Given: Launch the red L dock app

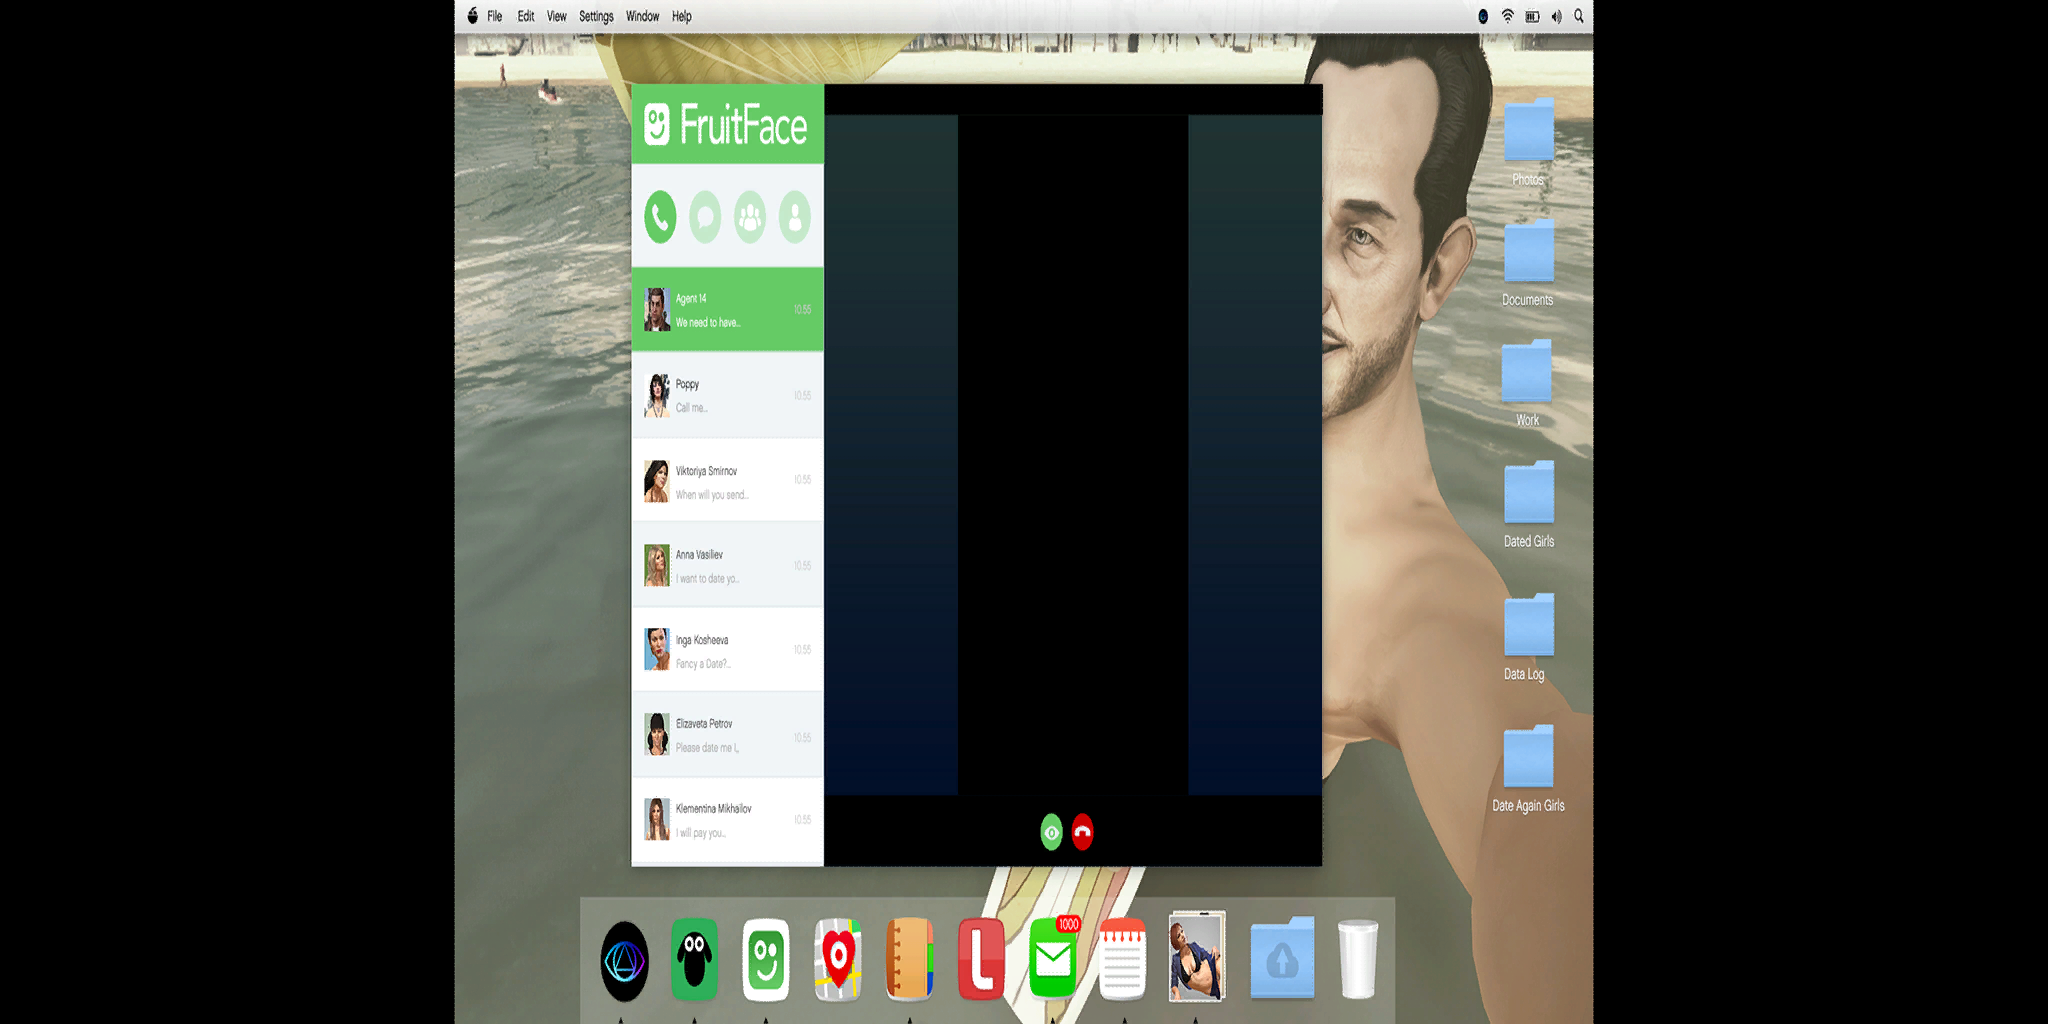Looking at the screenshot, I should (981, 960).
